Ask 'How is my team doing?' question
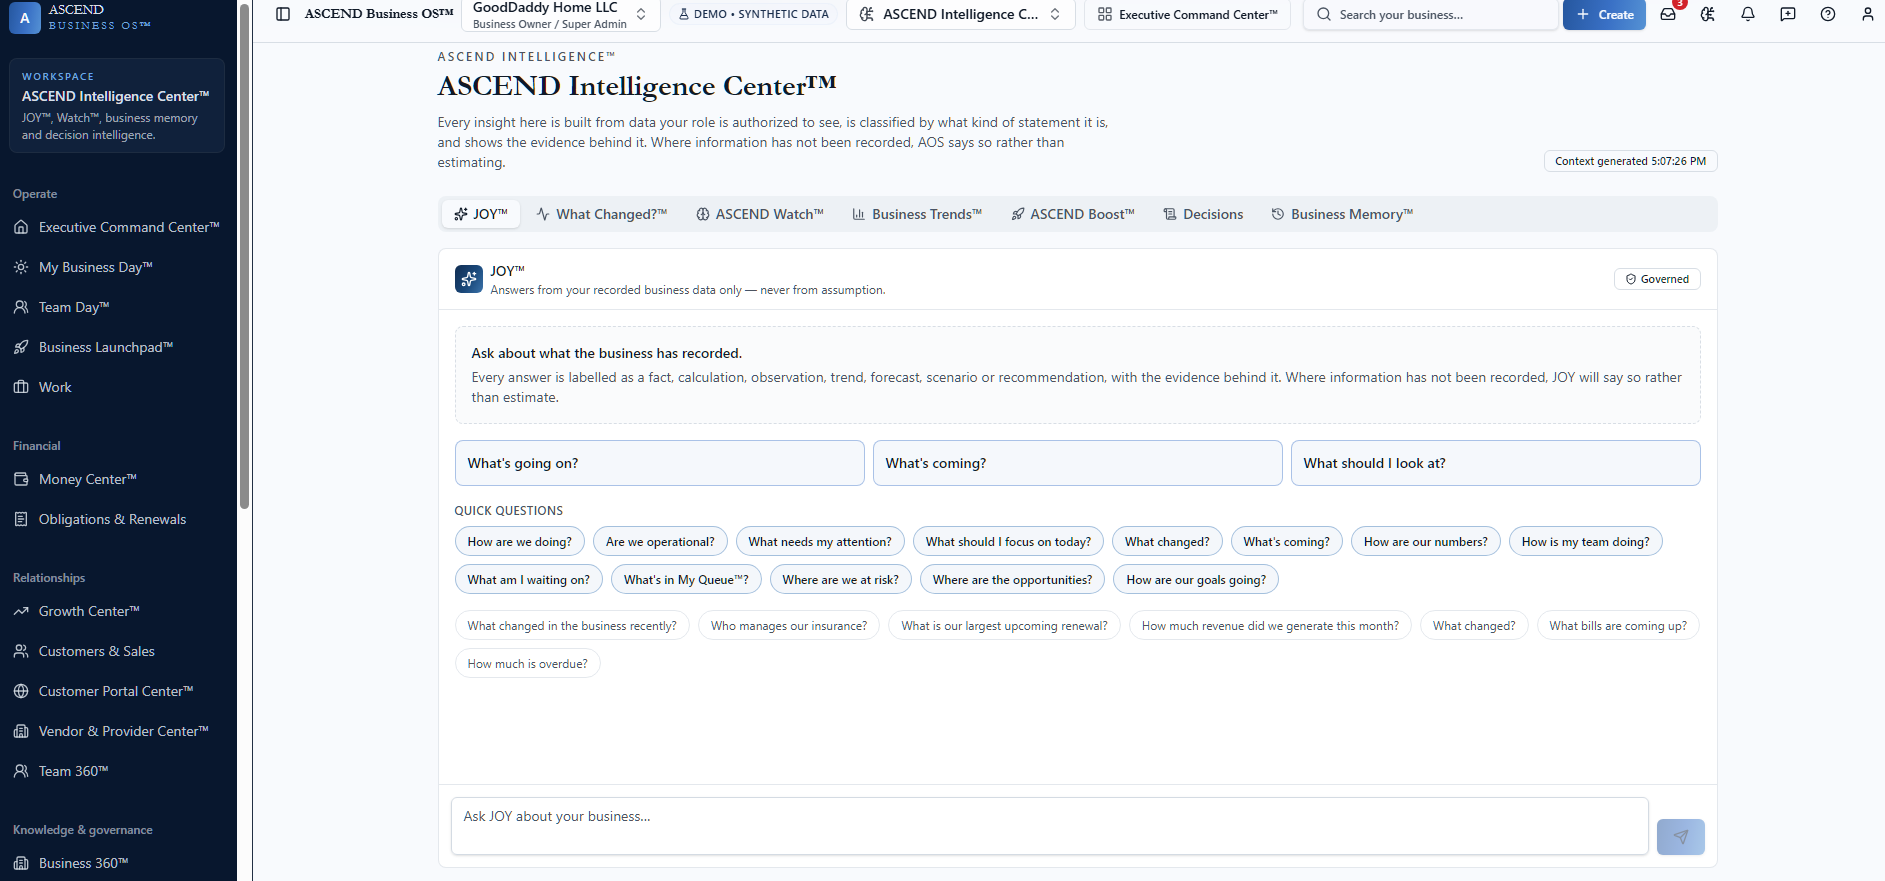Image resolution: width=1885 pixels, height=881 pixels. click(1586, 542)
